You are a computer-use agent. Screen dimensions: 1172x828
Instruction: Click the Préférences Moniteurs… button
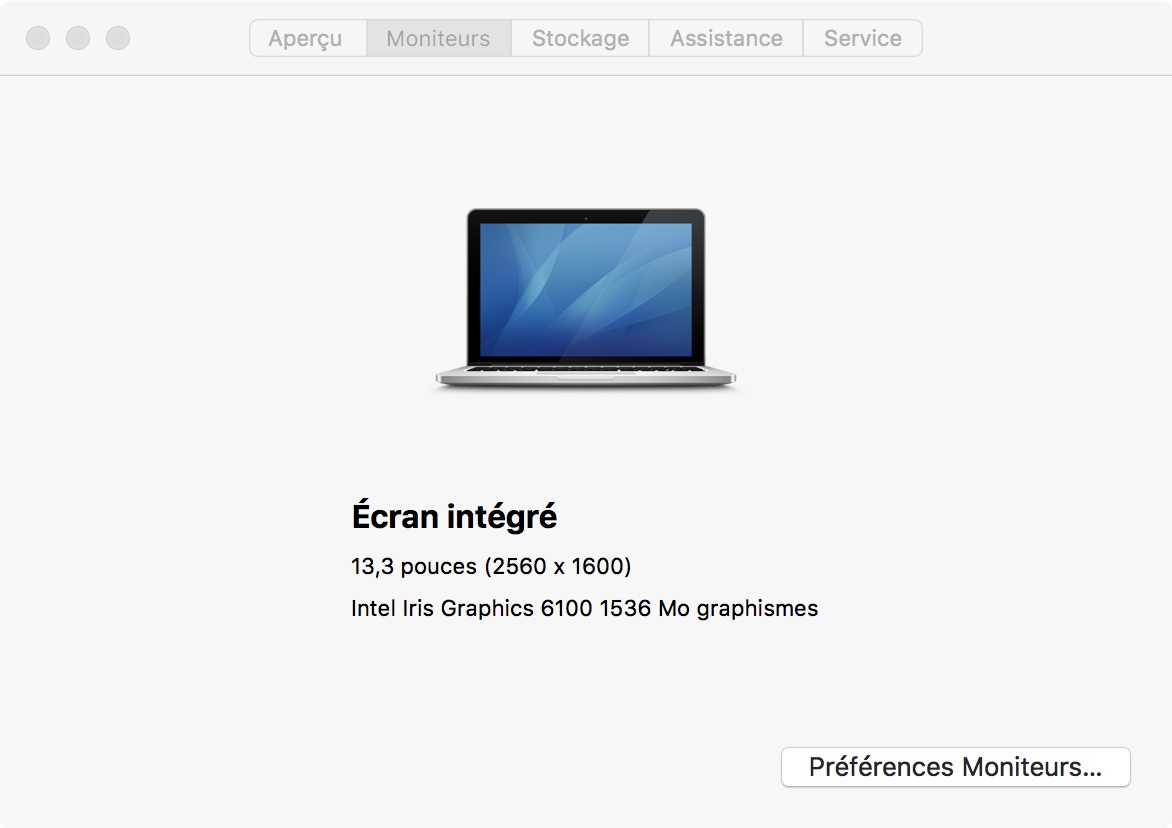pos(955,767)
